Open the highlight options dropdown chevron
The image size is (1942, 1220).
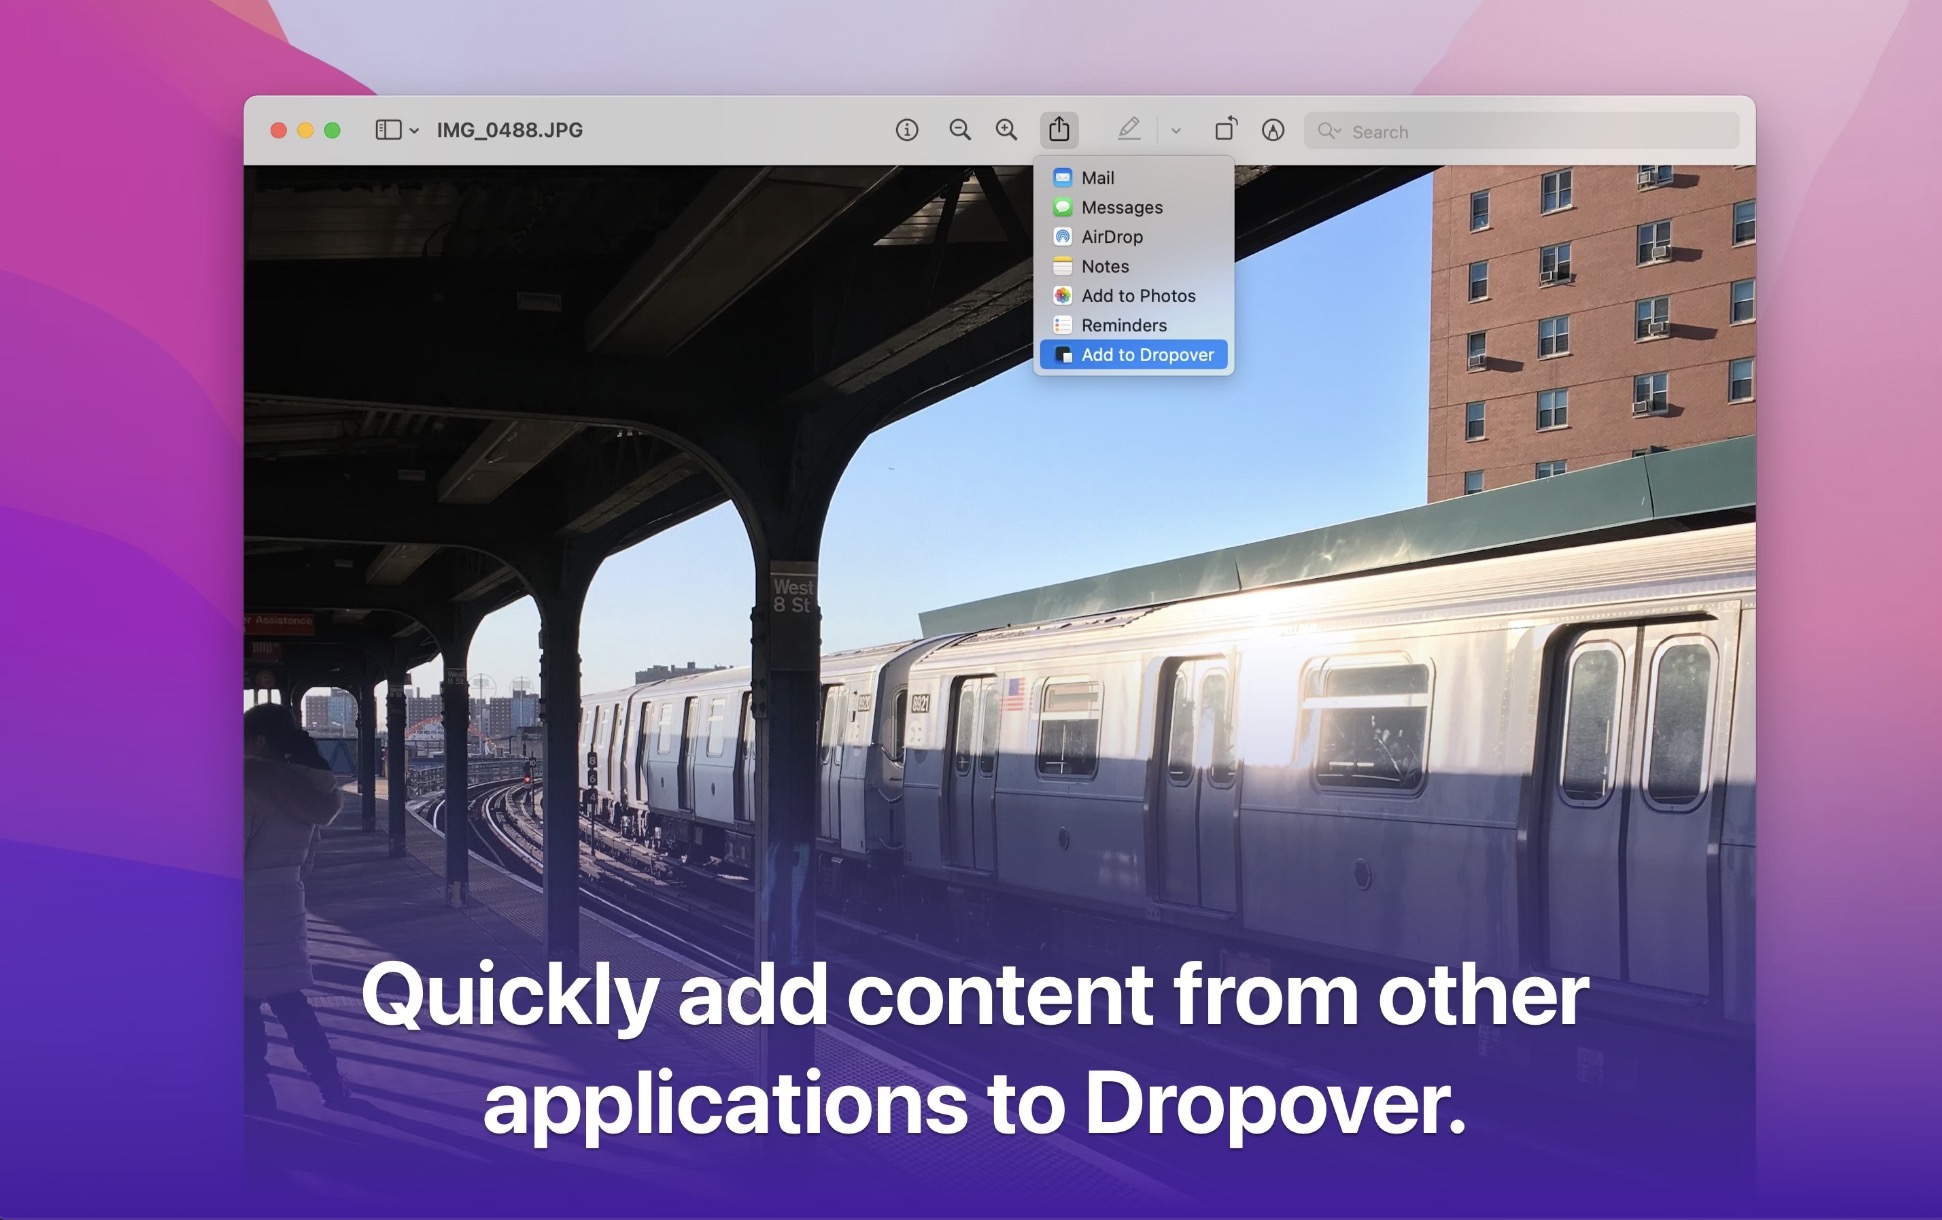1176,131
